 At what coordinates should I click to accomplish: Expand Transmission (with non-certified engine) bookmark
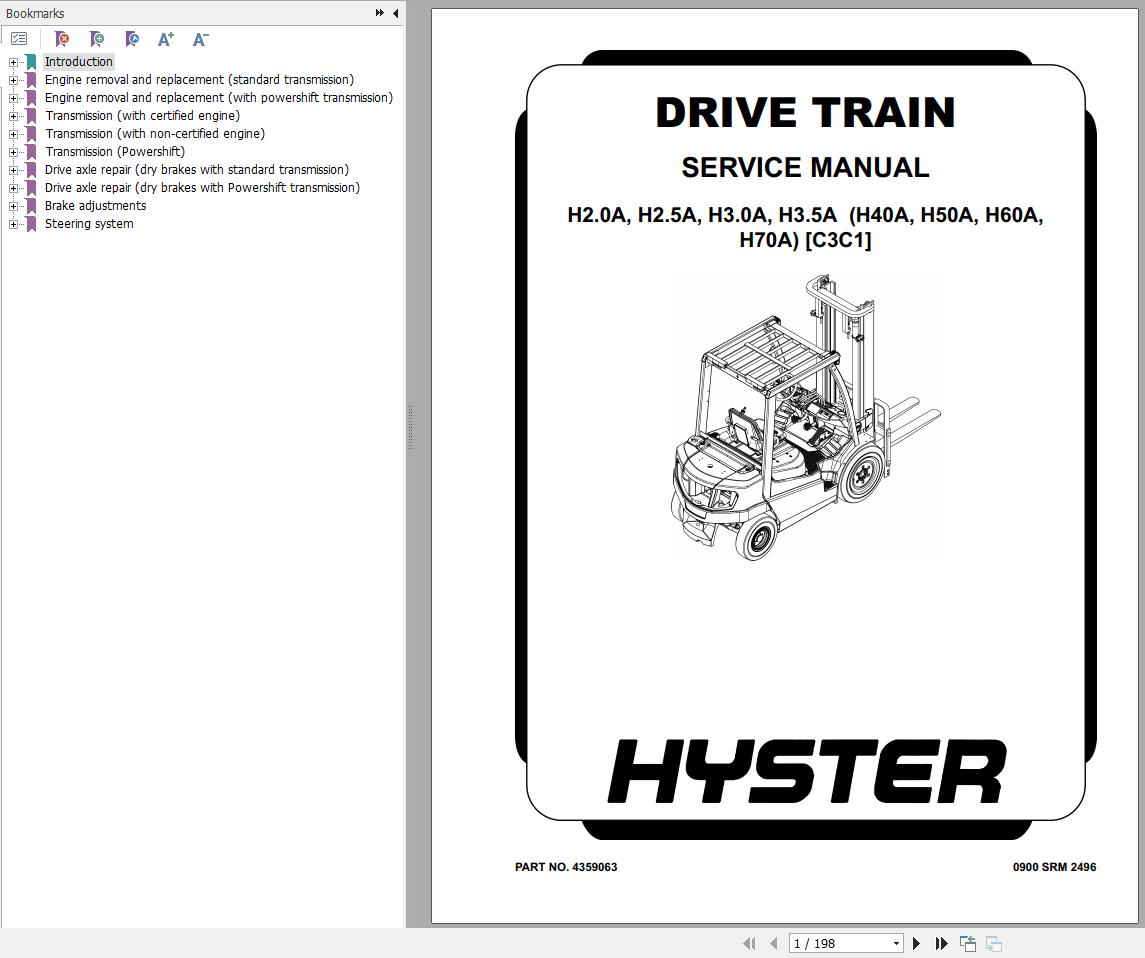pyautogui.click(x=13, y=134)
